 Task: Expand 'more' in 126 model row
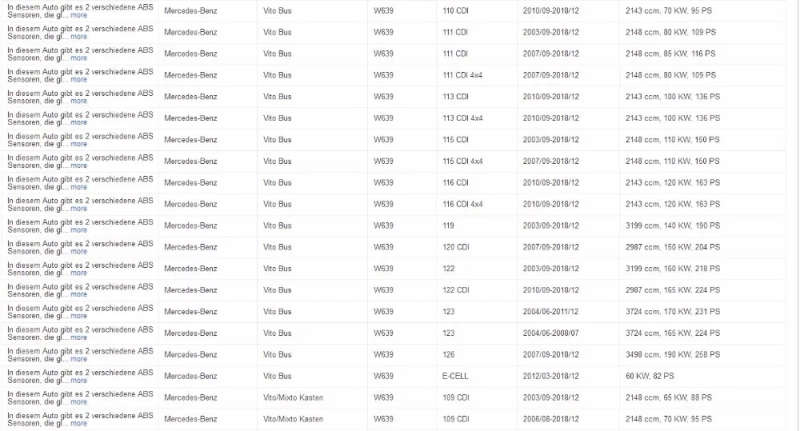tap(79, 359)
